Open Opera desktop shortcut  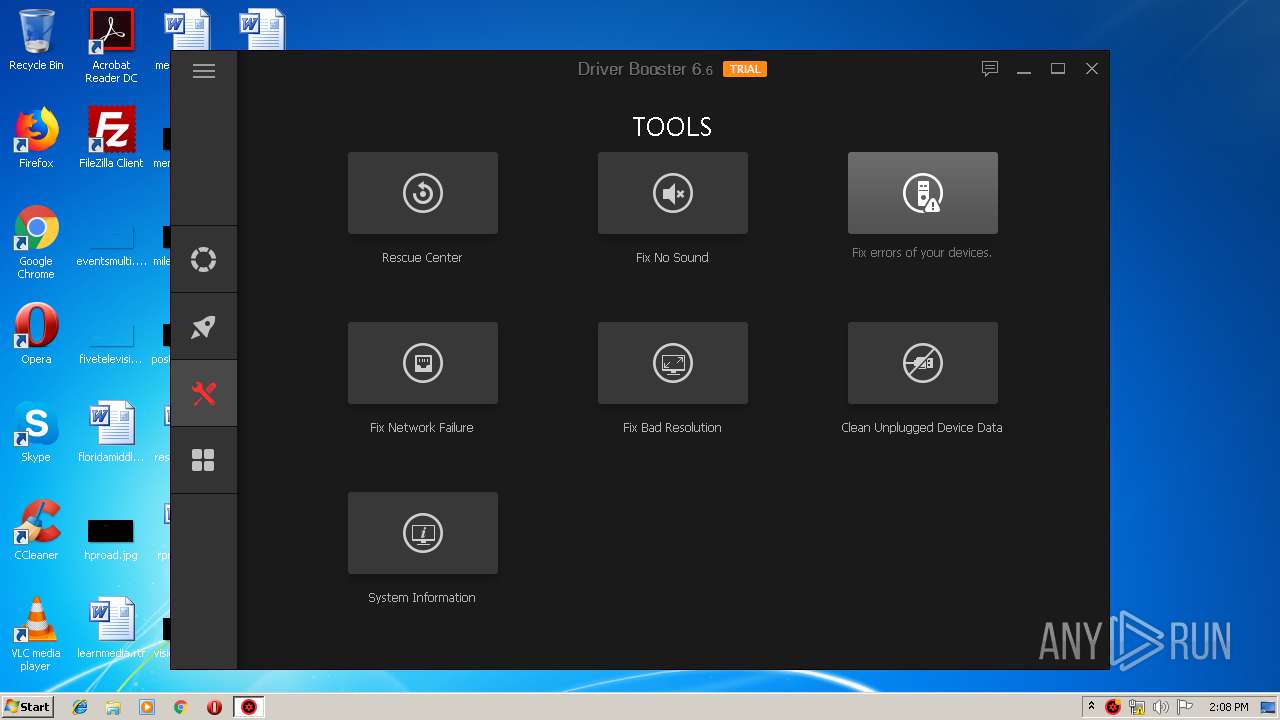click(x=36, y=333)
